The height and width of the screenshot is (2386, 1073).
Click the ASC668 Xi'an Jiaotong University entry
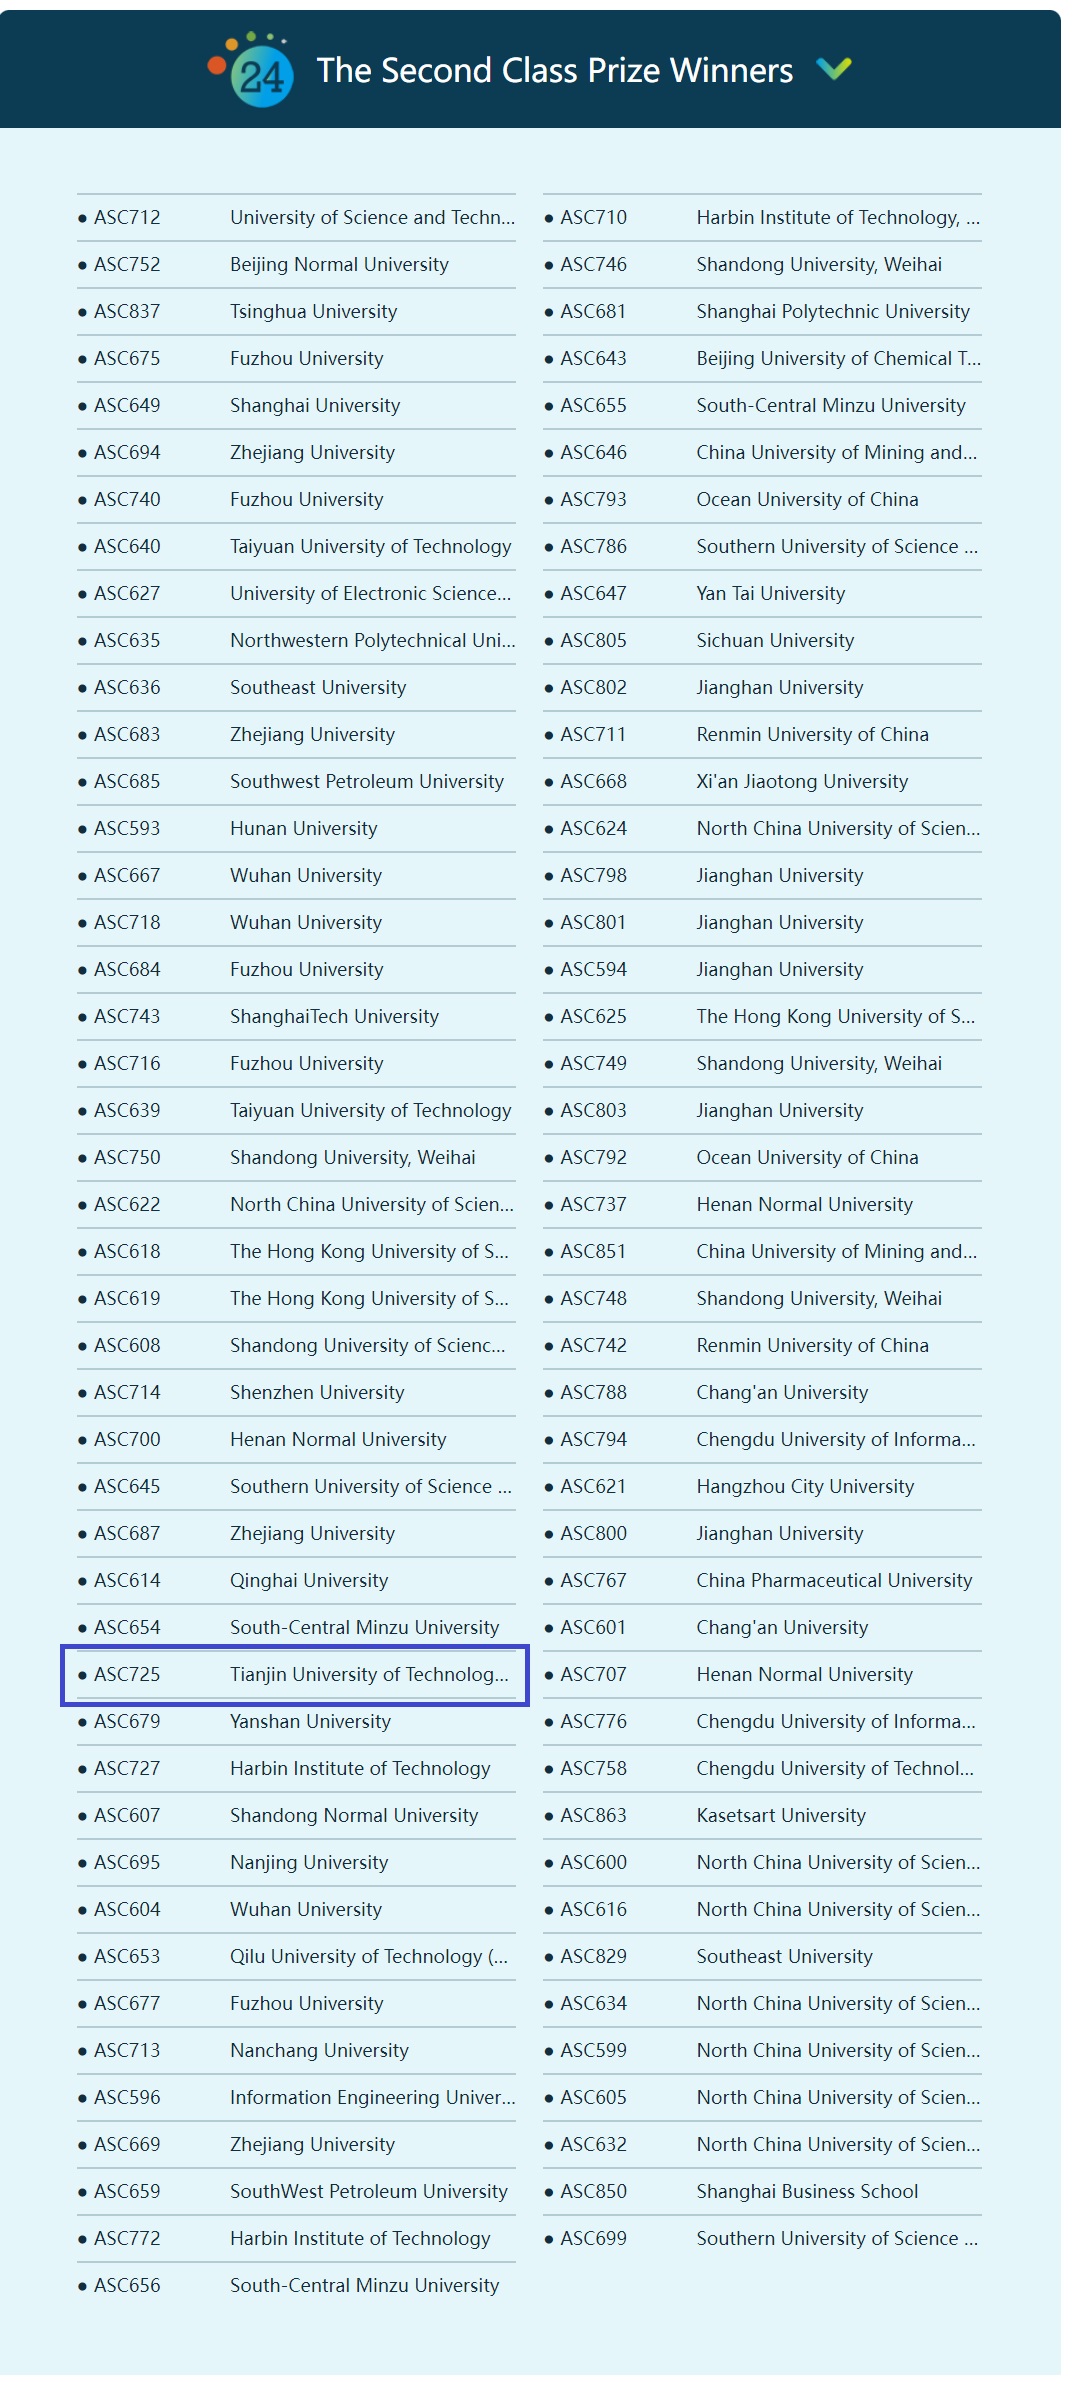pos(762,781)
